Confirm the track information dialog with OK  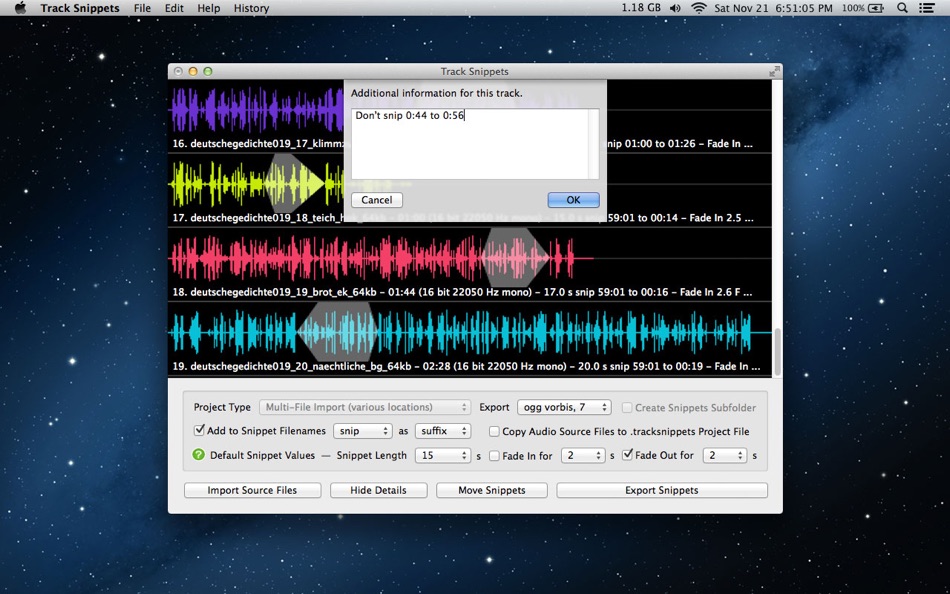coord(572,200)
